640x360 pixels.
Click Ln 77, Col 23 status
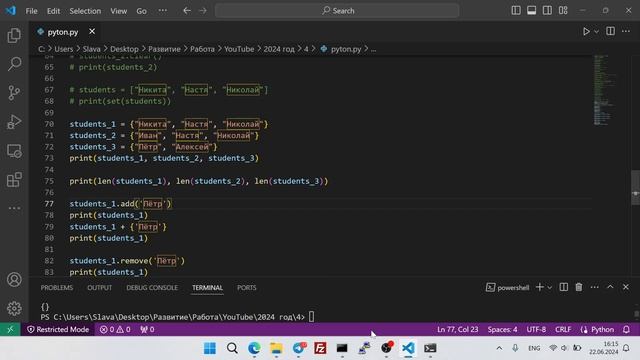point(458,329)
